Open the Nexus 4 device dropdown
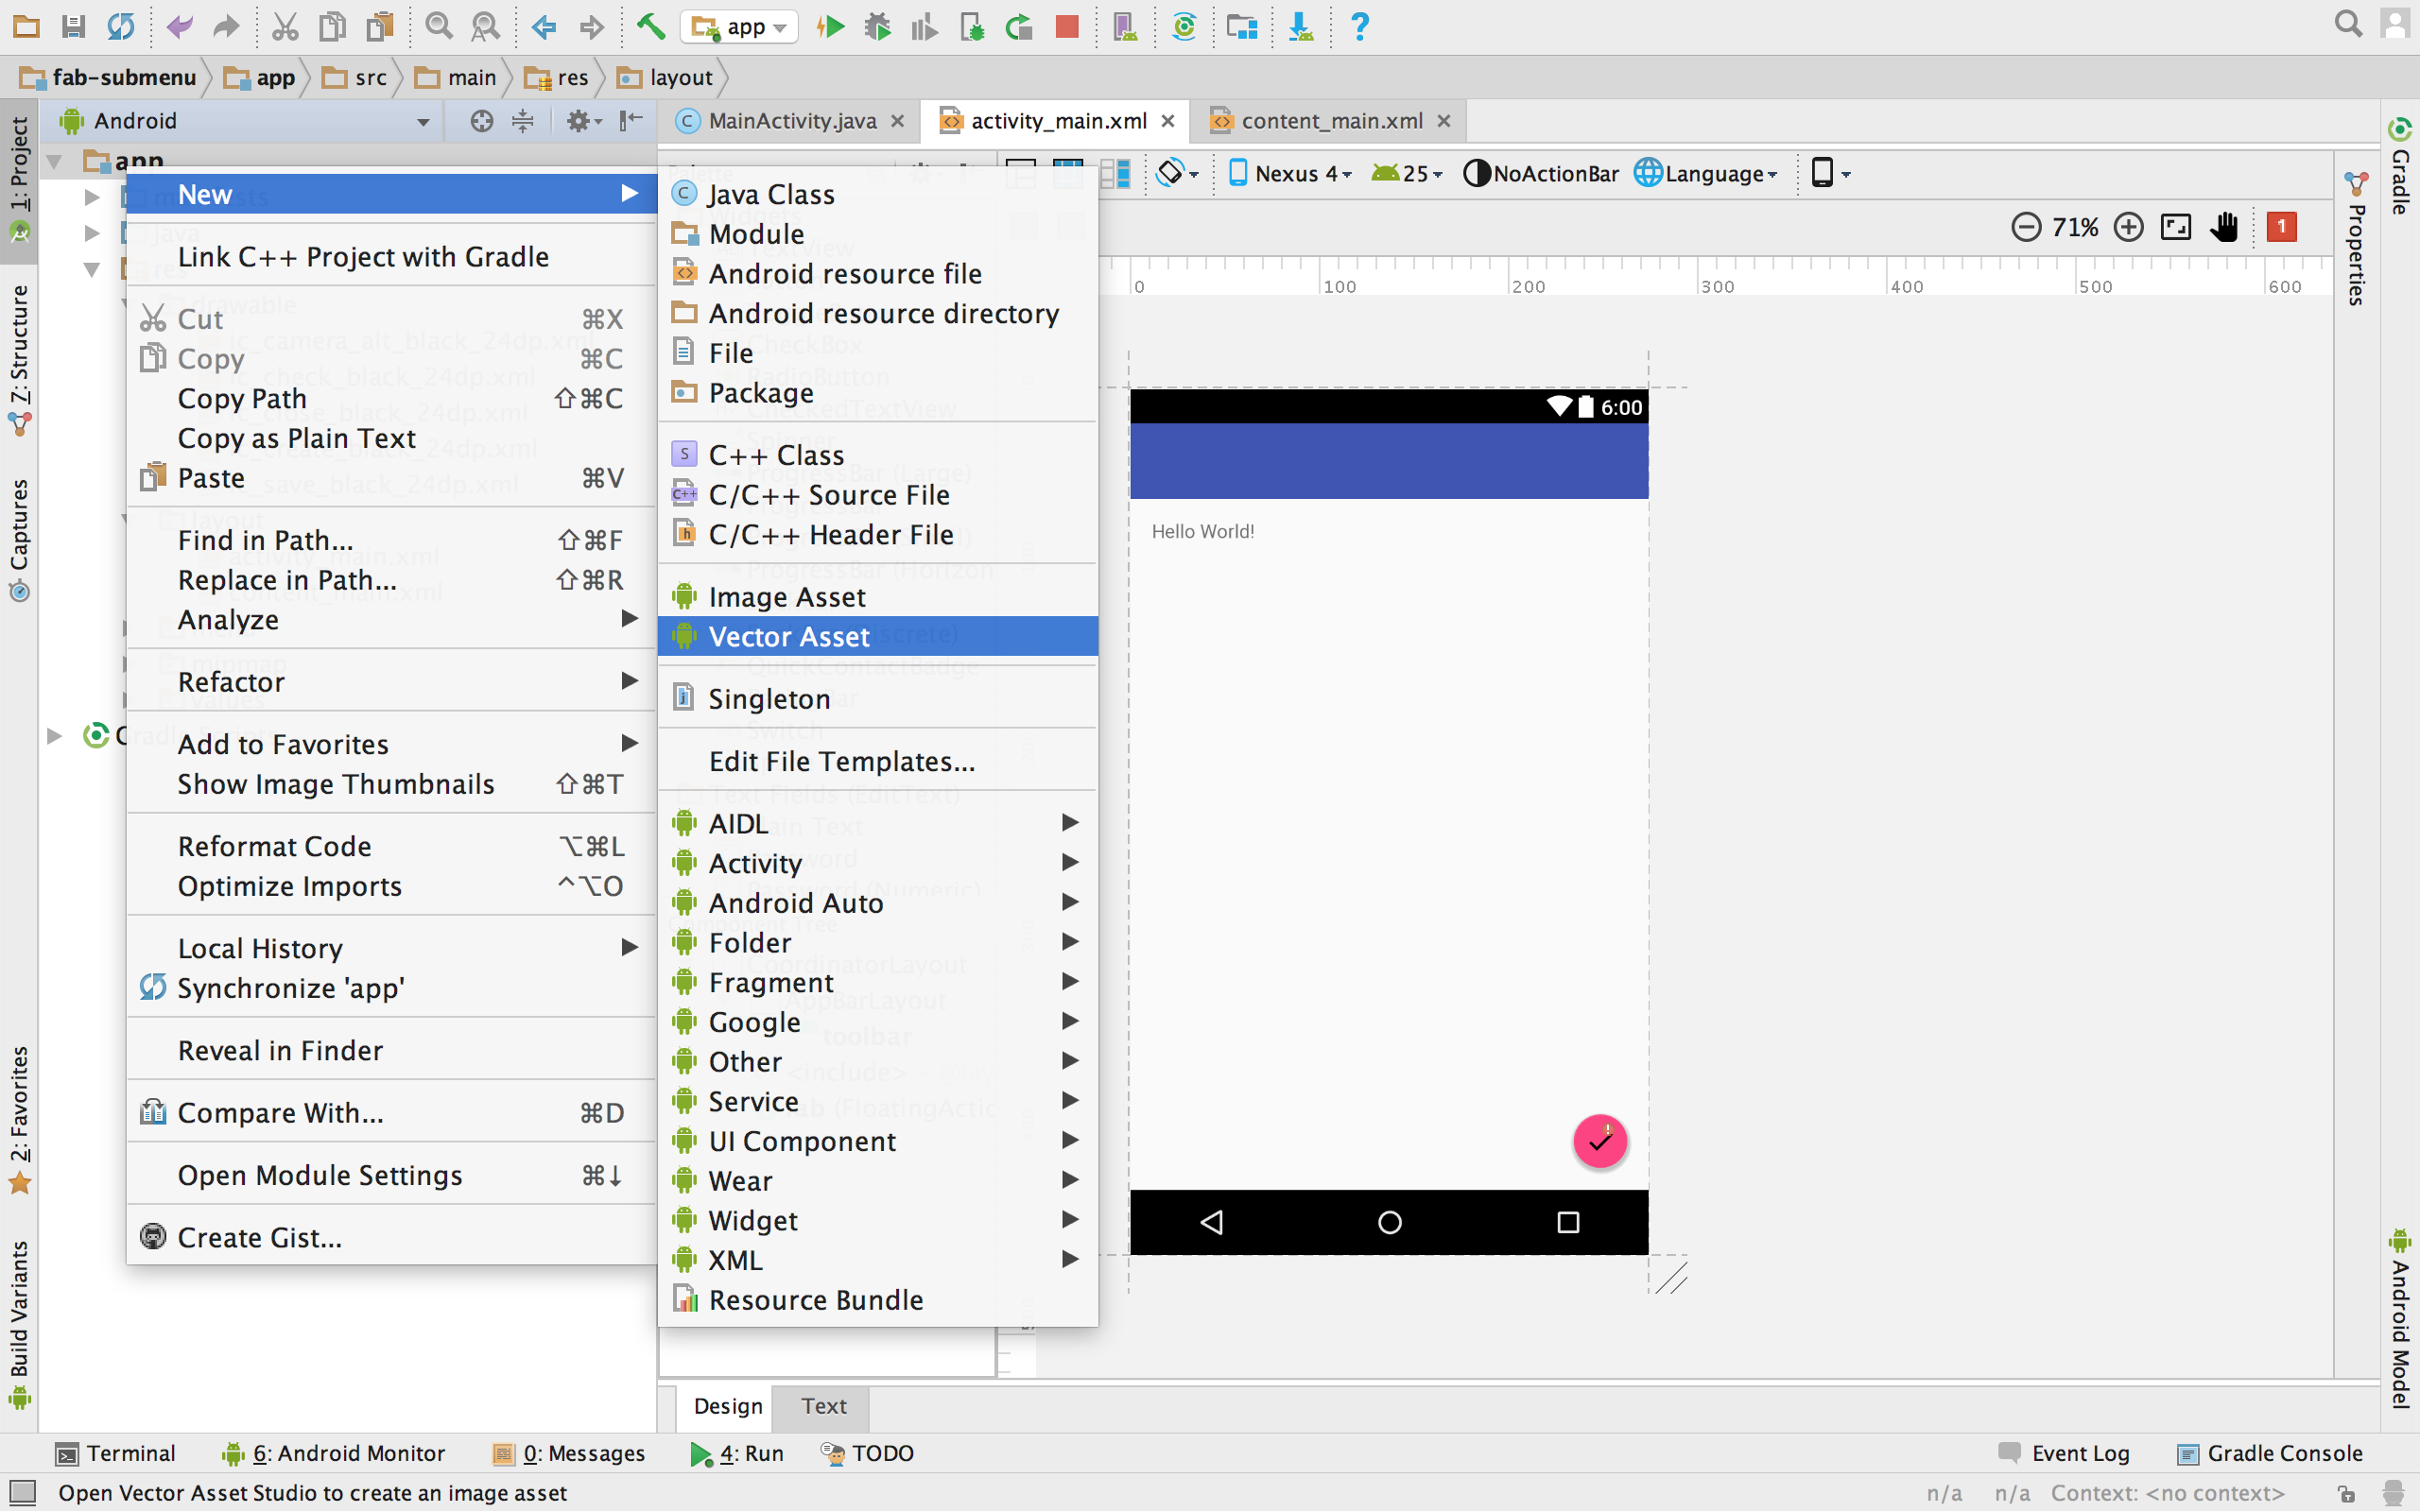Viewport: 2420px width, 1512px height. pos(1291,174)
